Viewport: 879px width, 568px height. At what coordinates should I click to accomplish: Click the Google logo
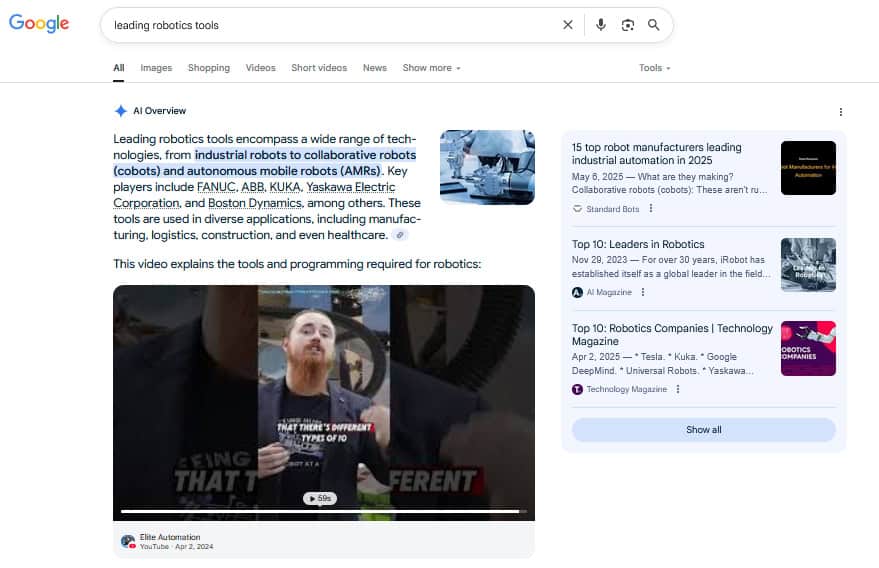pos(39,24)
